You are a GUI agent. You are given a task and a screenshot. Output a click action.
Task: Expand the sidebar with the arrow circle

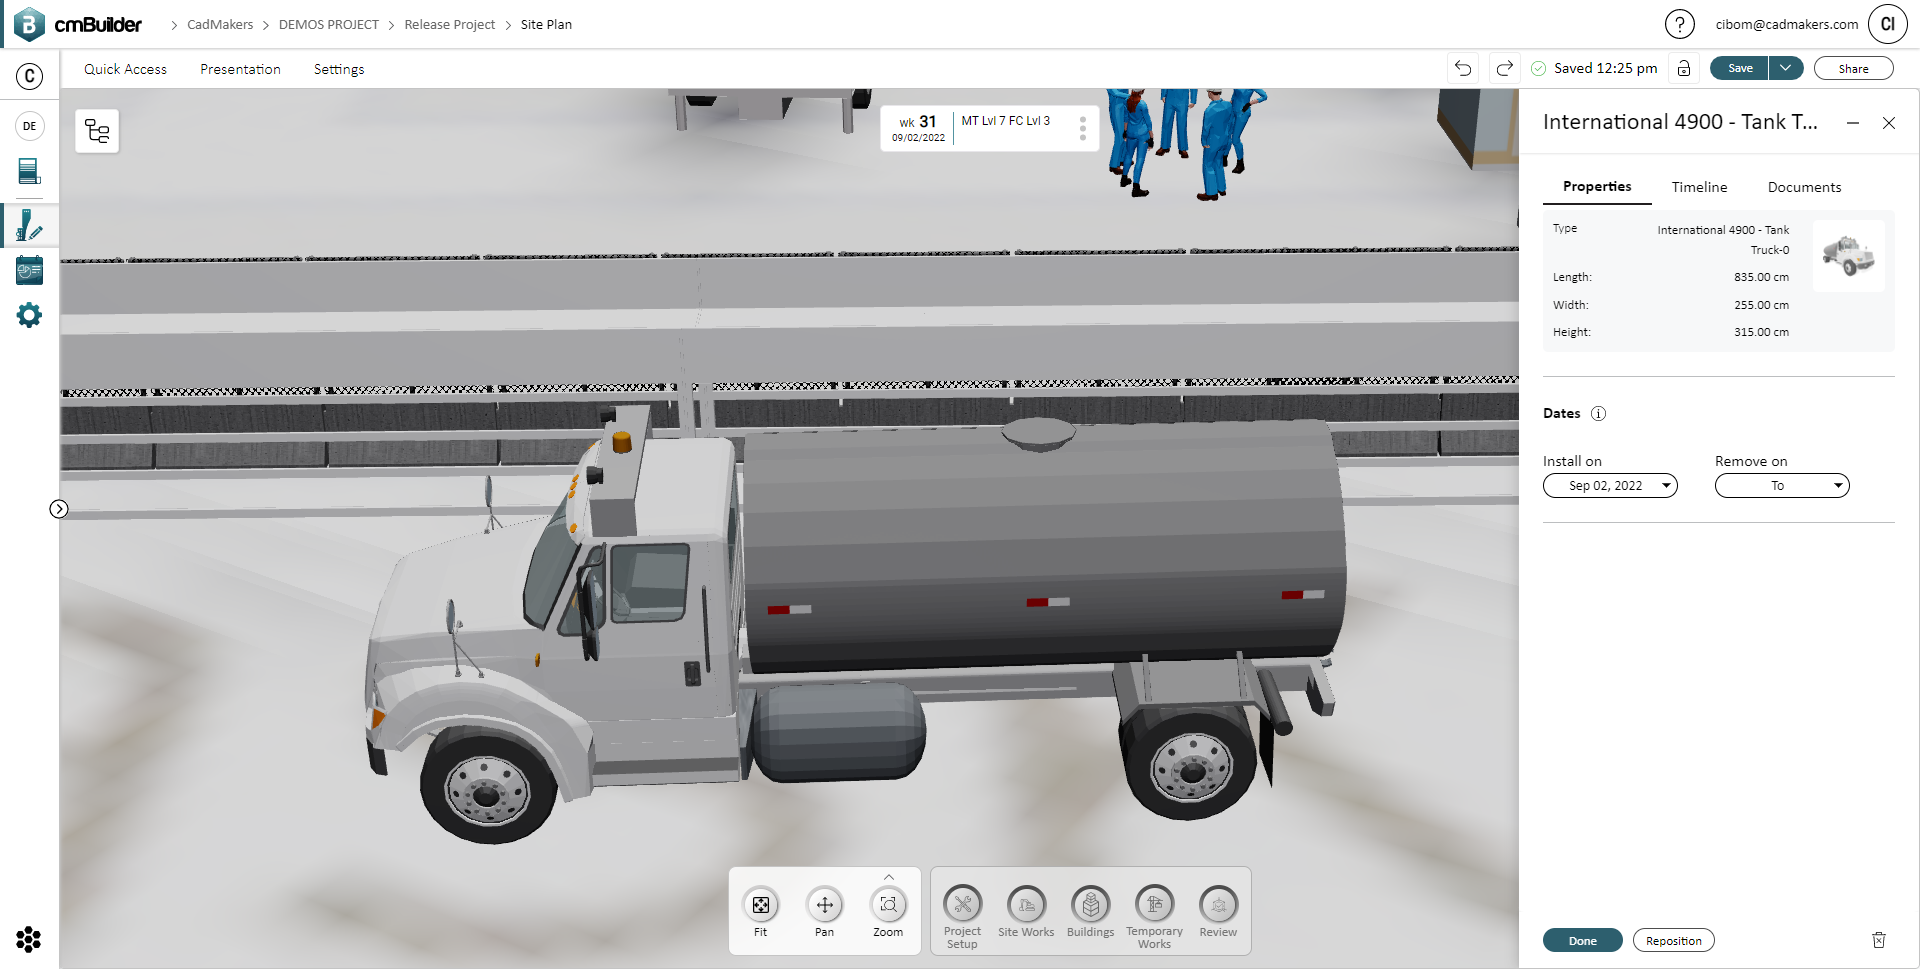coord(59,509)
